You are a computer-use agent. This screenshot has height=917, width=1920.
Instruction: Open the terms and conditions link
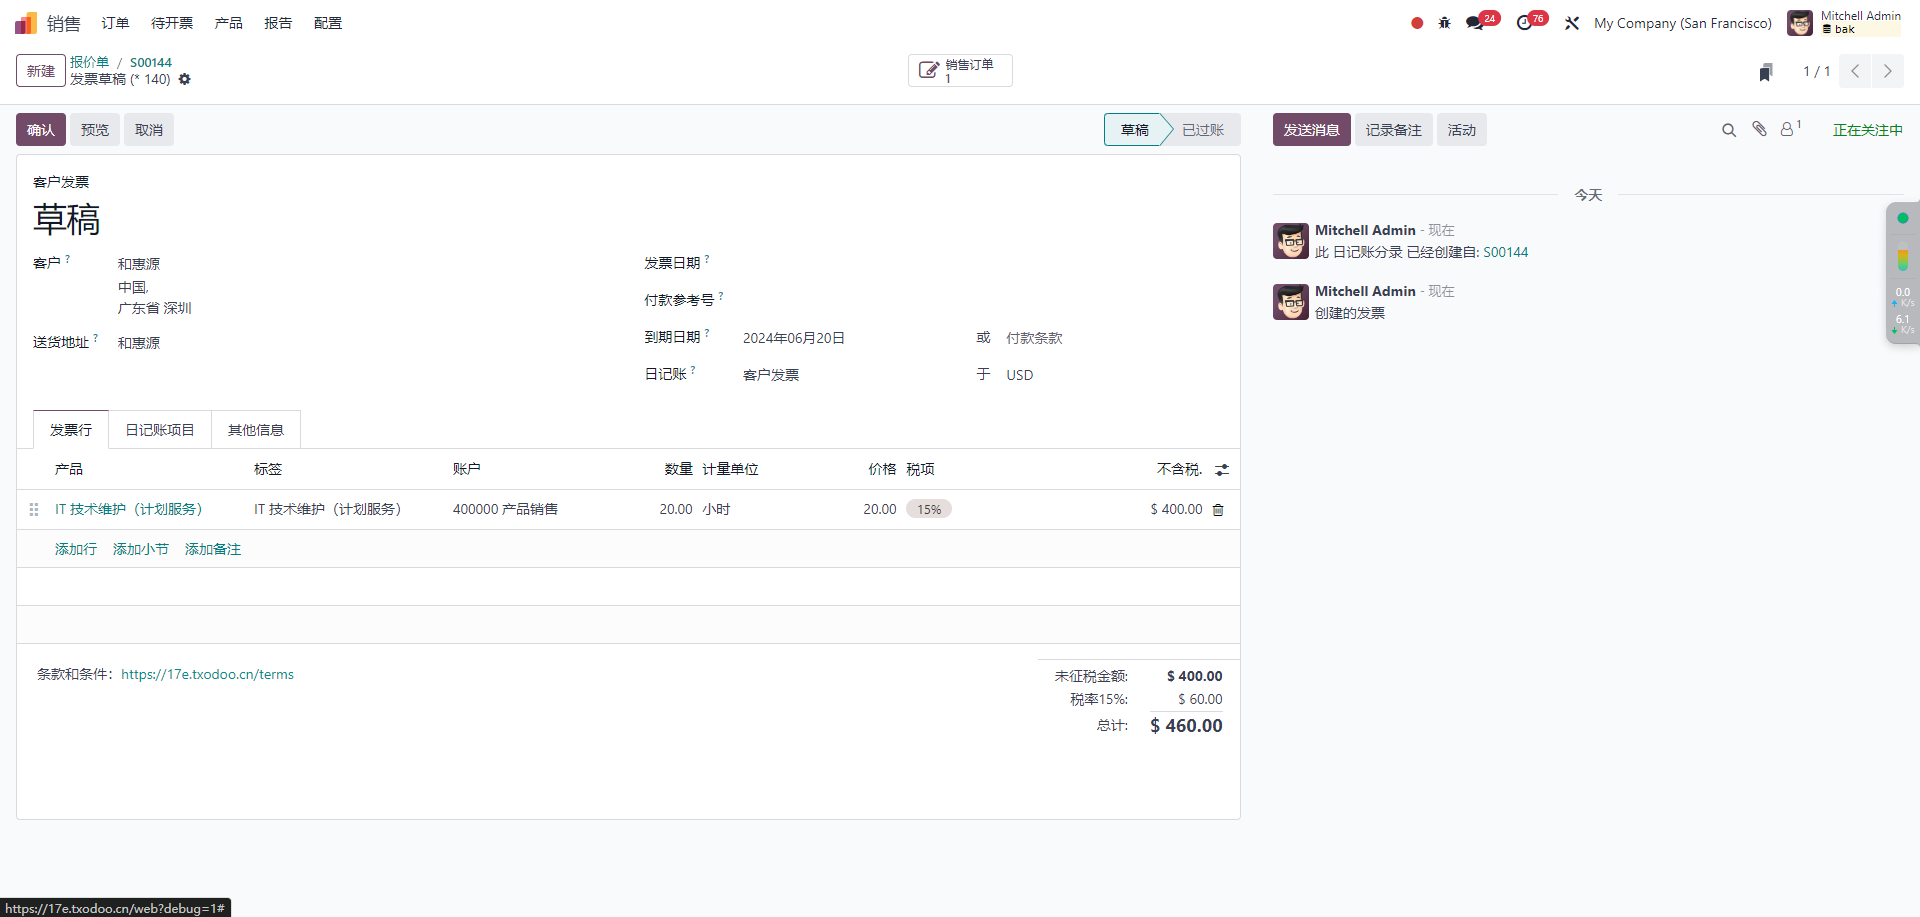click(207, 675)
